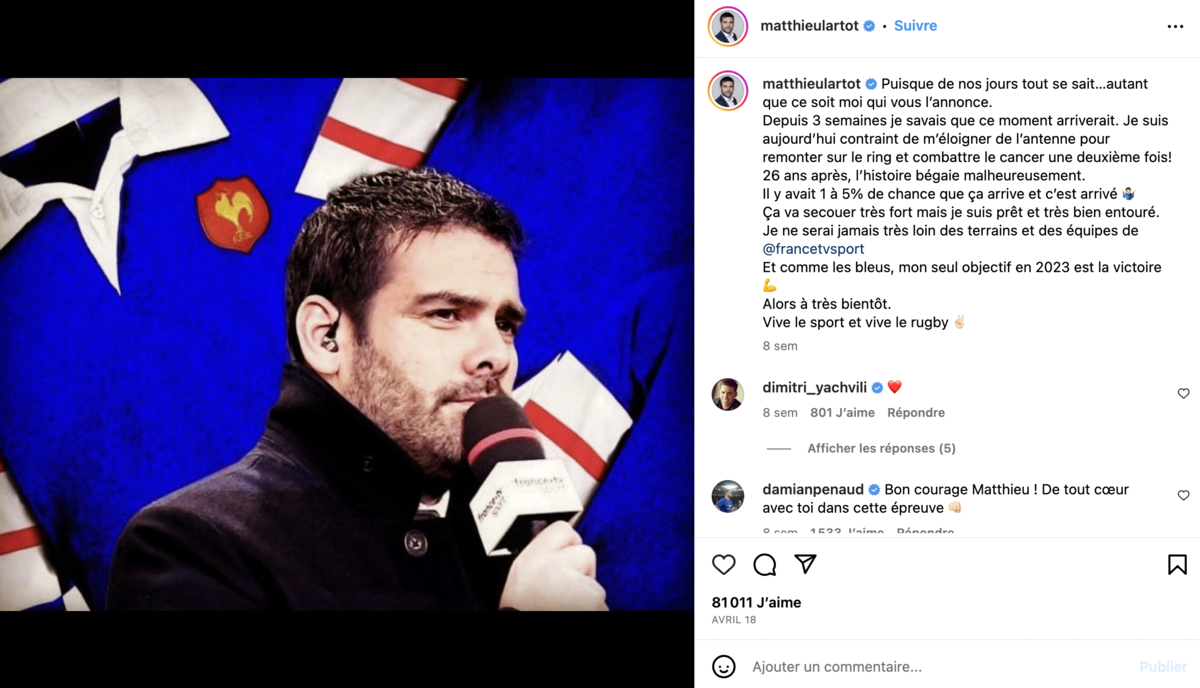1200x688 pixels.
Task: Follow the account via 'Suivre'
Action: coord(915,26)
